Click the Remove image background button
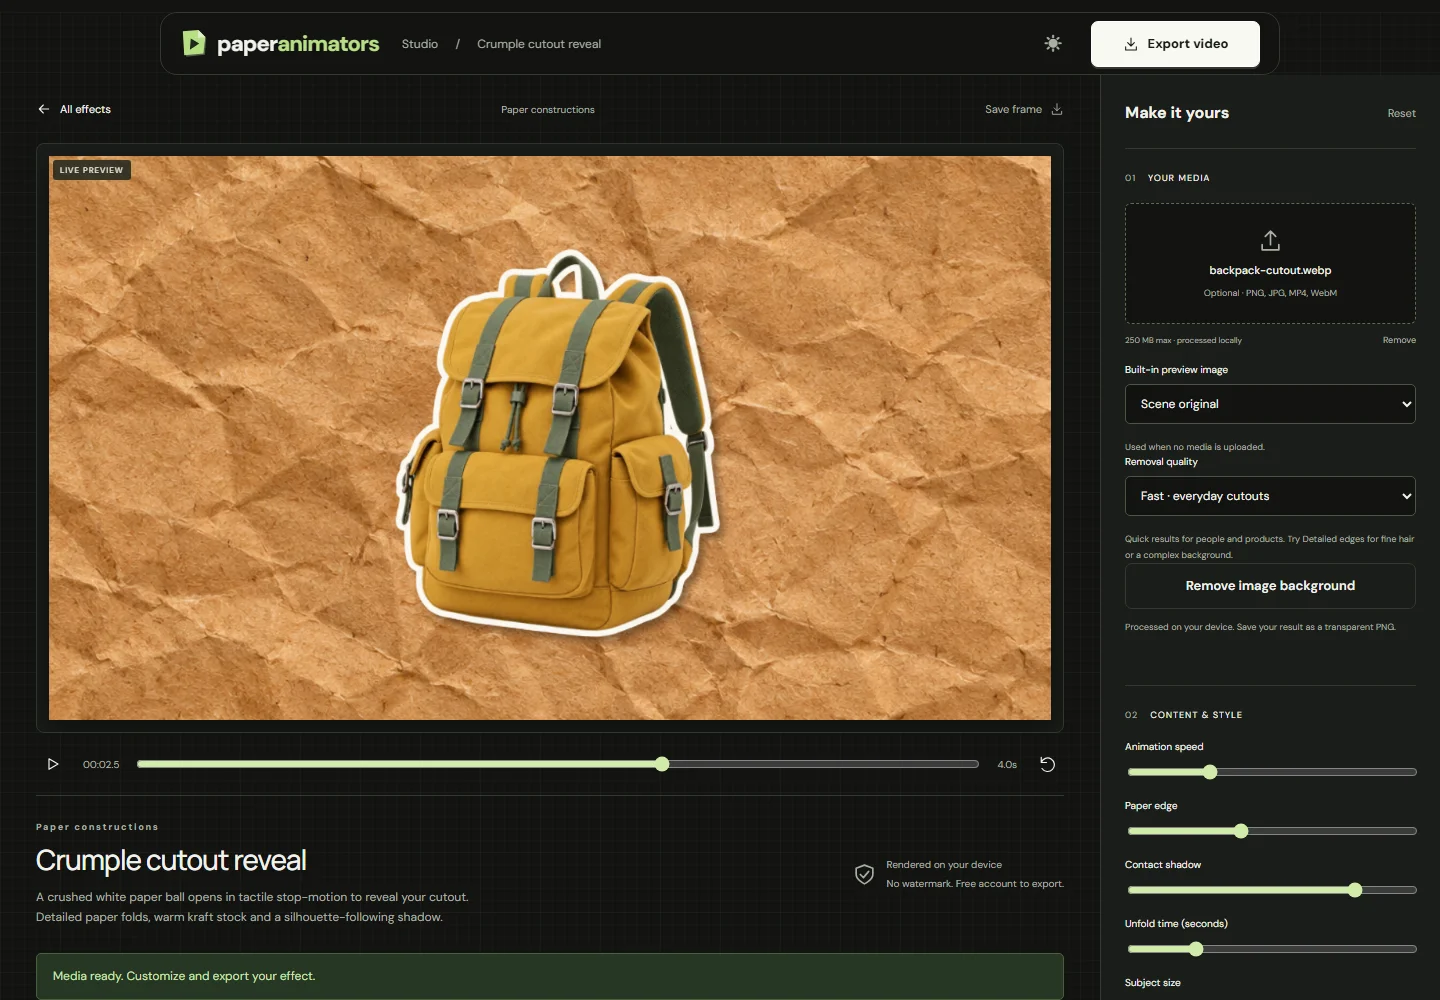Image resolution: width=1440 pixels, height=1000 pixels. (1270, 586)
